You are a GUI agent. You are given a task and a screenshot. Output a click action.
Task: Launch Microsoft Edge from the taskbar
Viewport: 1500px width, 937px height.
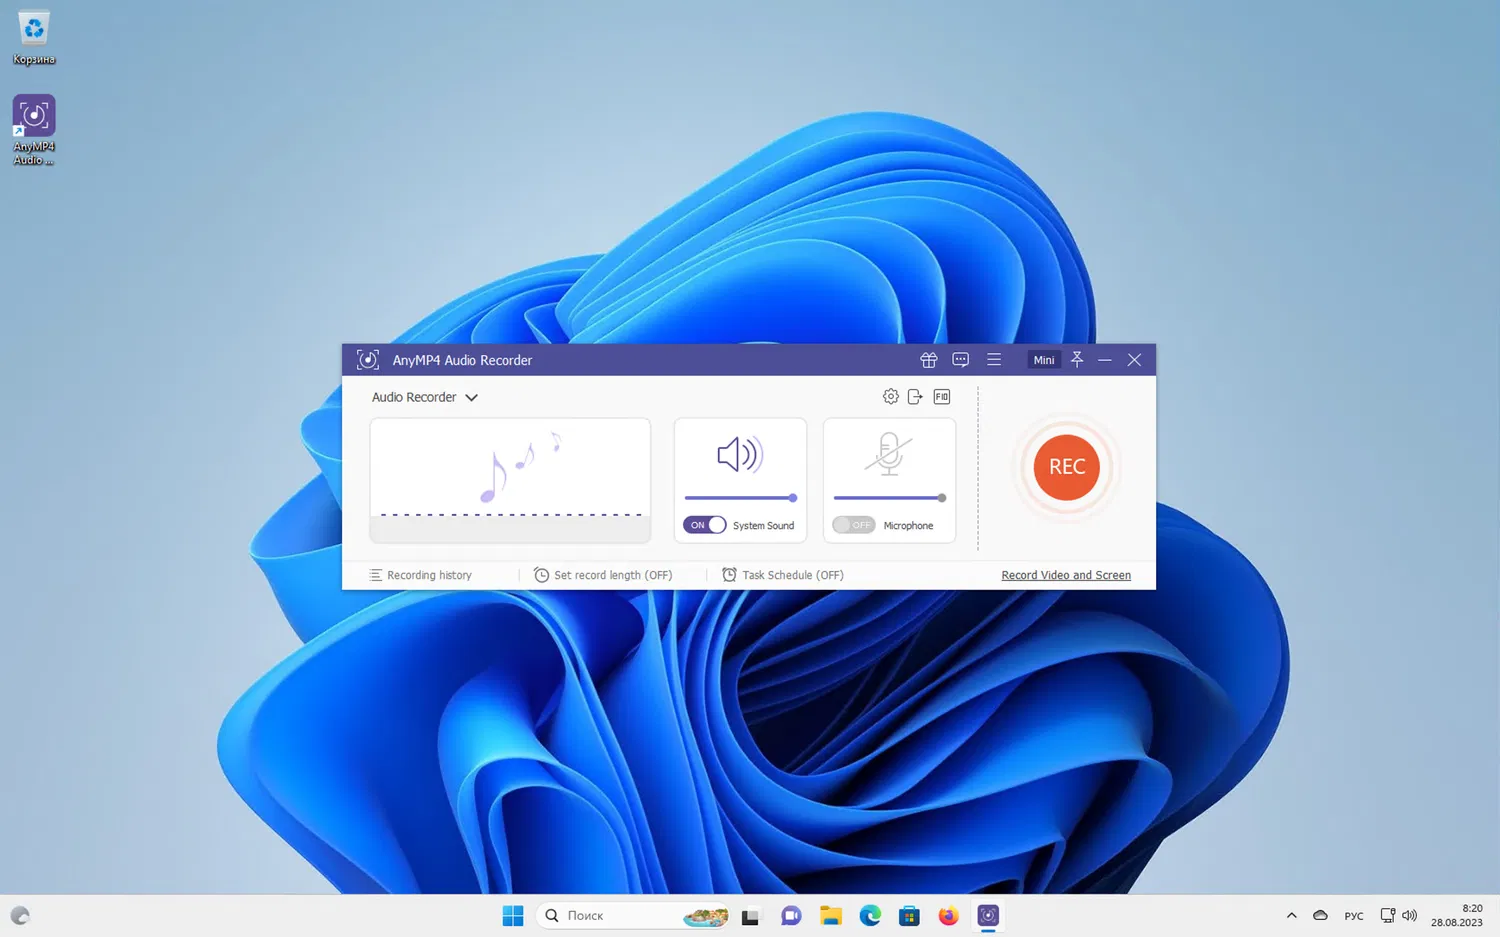point(870,916)
